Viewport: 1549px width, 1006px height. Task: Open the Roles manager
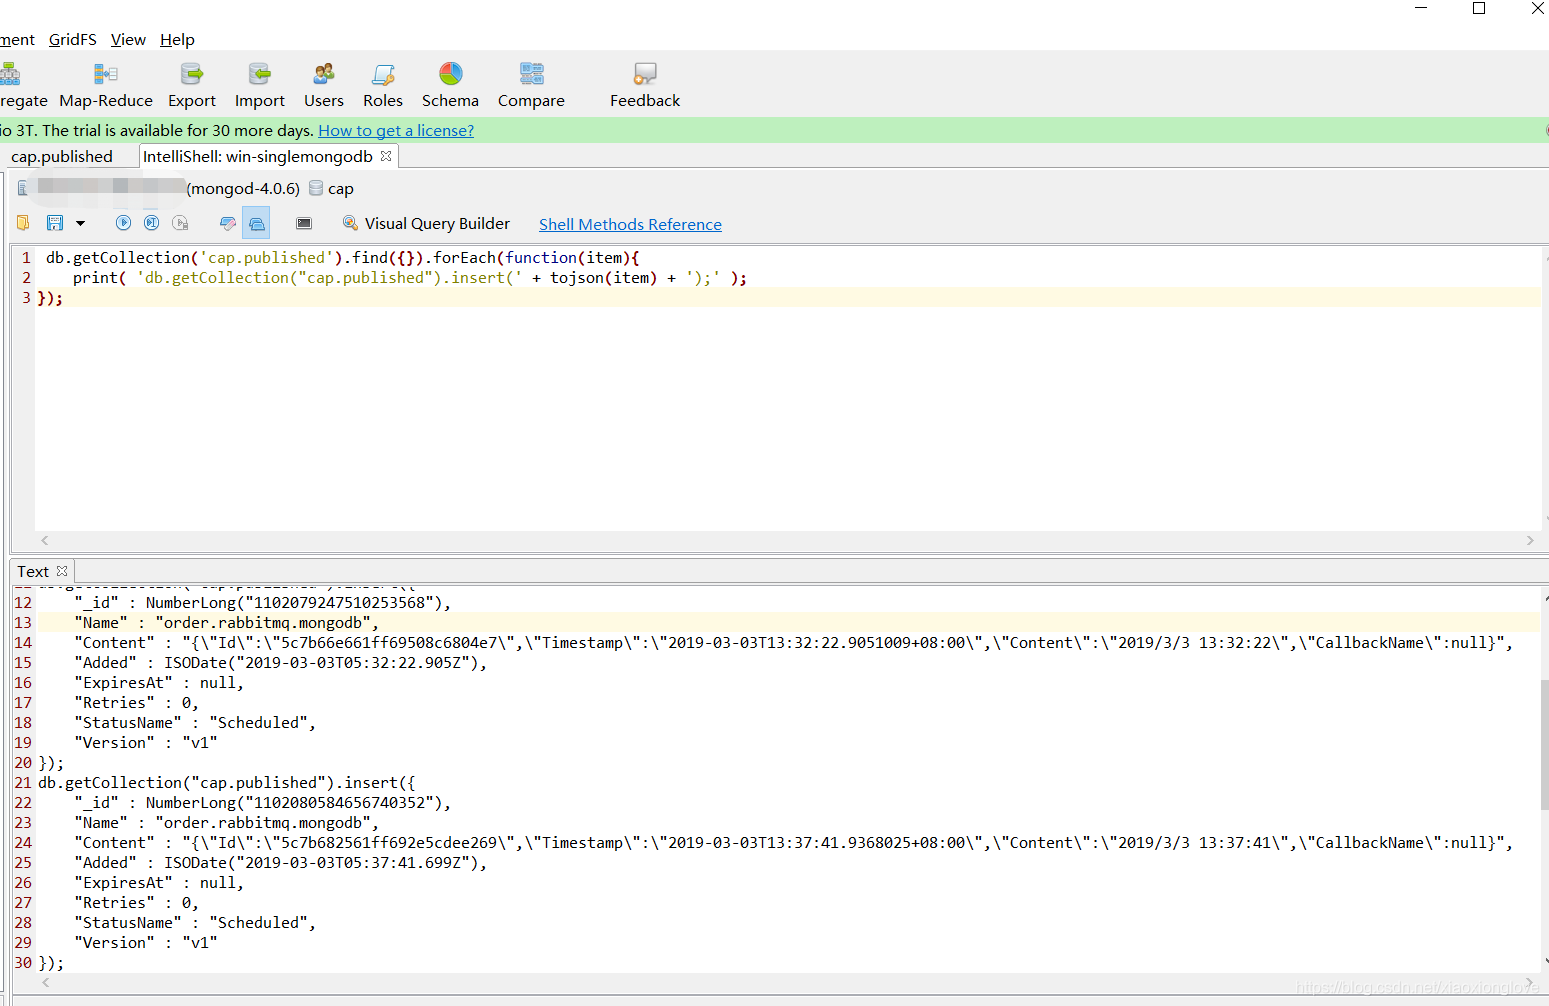pos(383,84)
